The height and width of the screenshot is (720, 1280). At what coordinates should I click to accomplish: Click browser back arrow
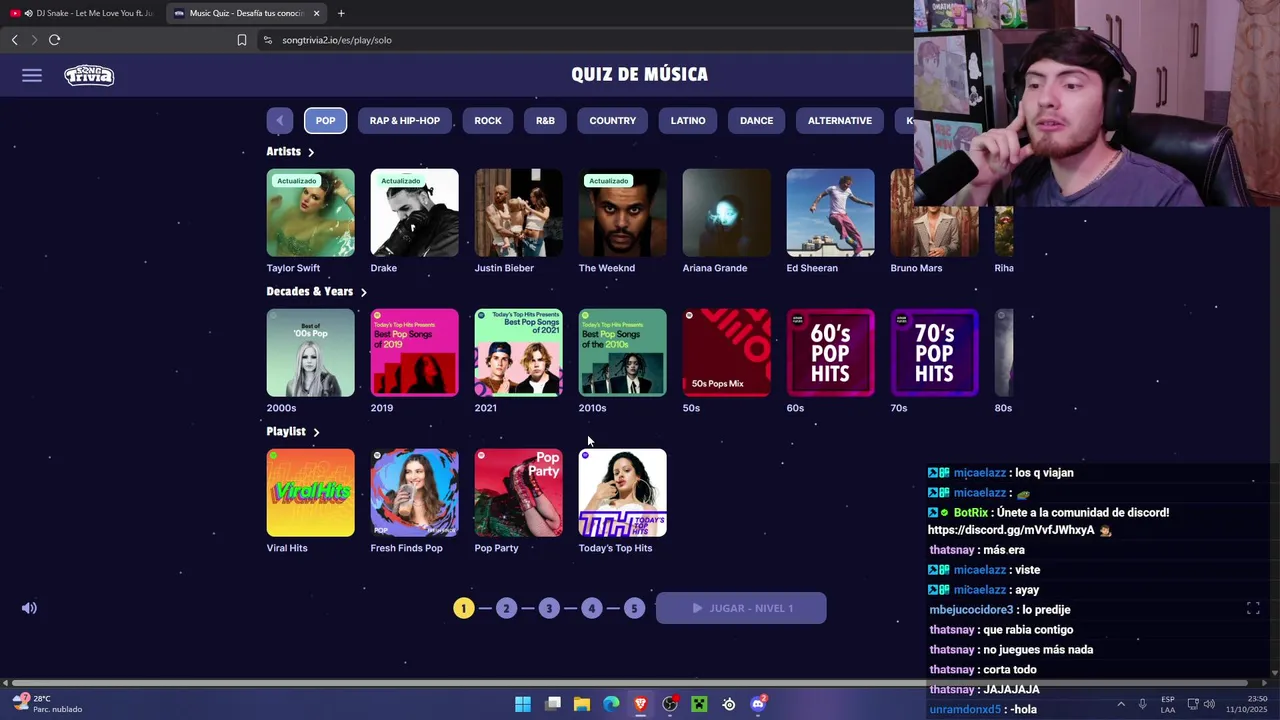pos(15,40)
